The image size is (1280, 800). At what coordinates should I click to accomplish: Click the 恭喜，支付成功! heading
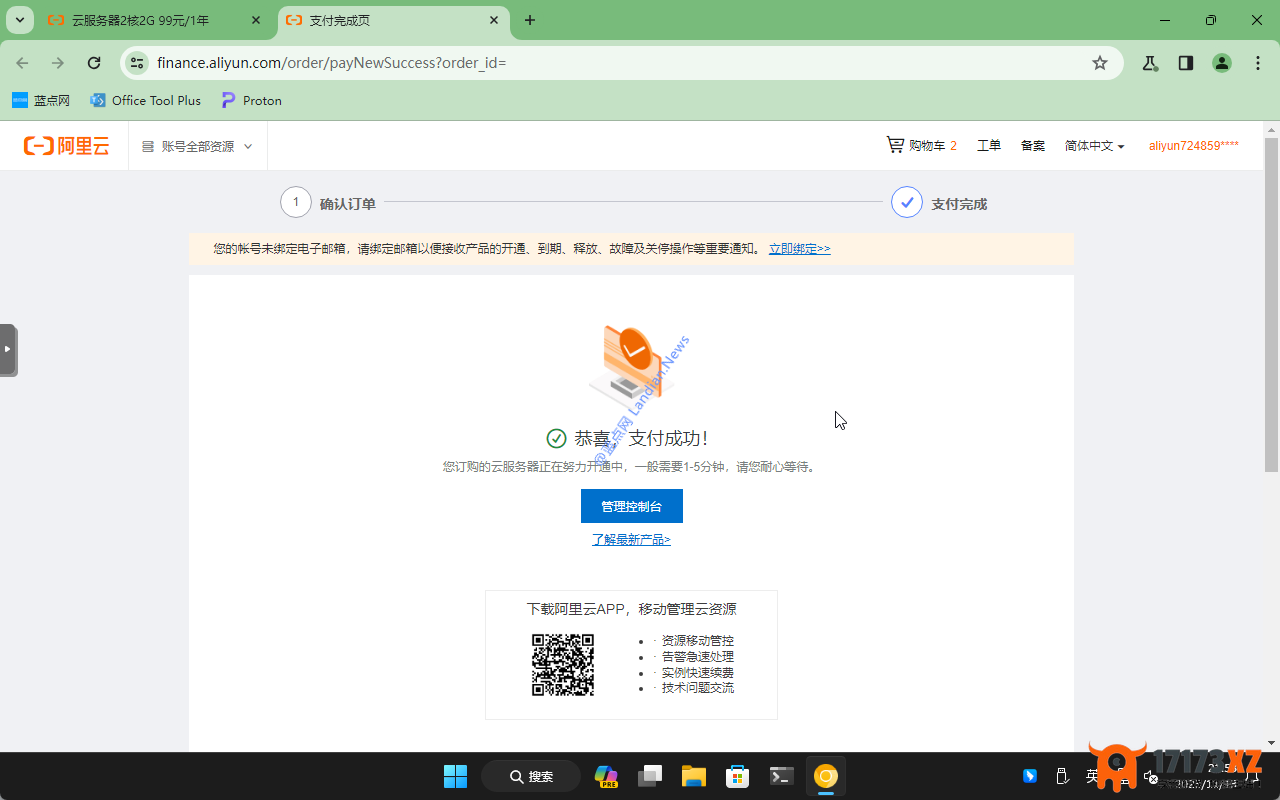click(x=641, y=438)
